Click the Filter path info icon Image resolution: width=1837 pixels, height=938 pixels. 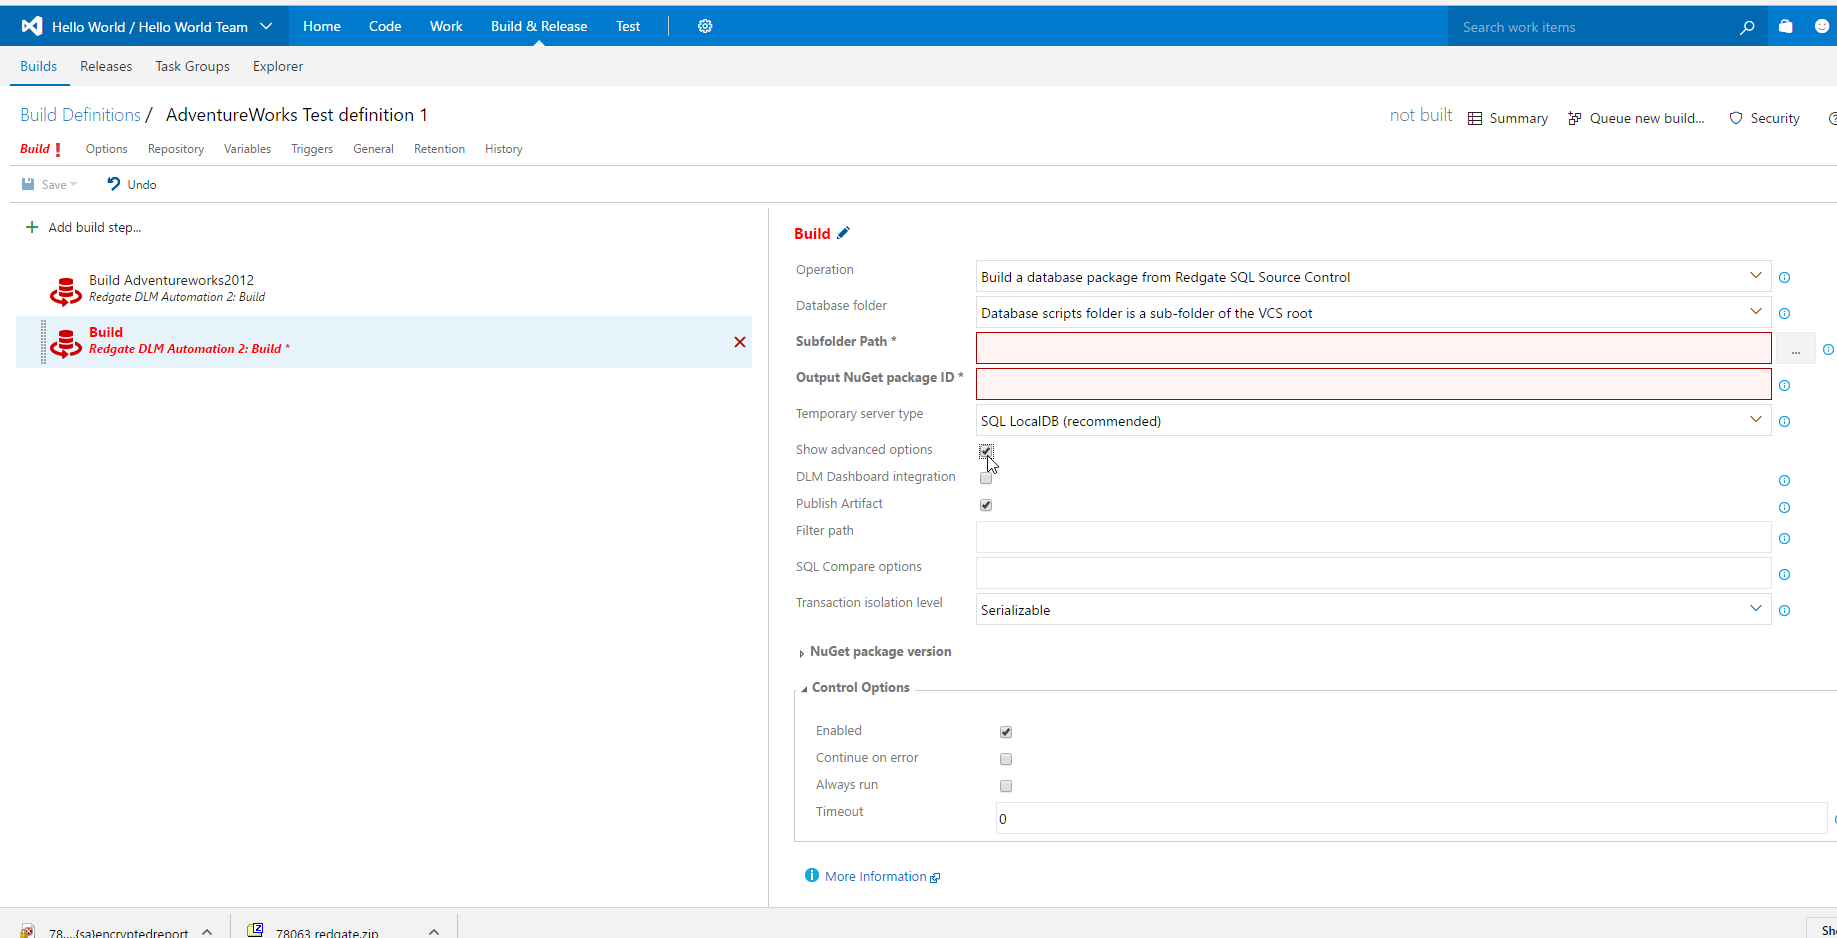point(1784,539)
